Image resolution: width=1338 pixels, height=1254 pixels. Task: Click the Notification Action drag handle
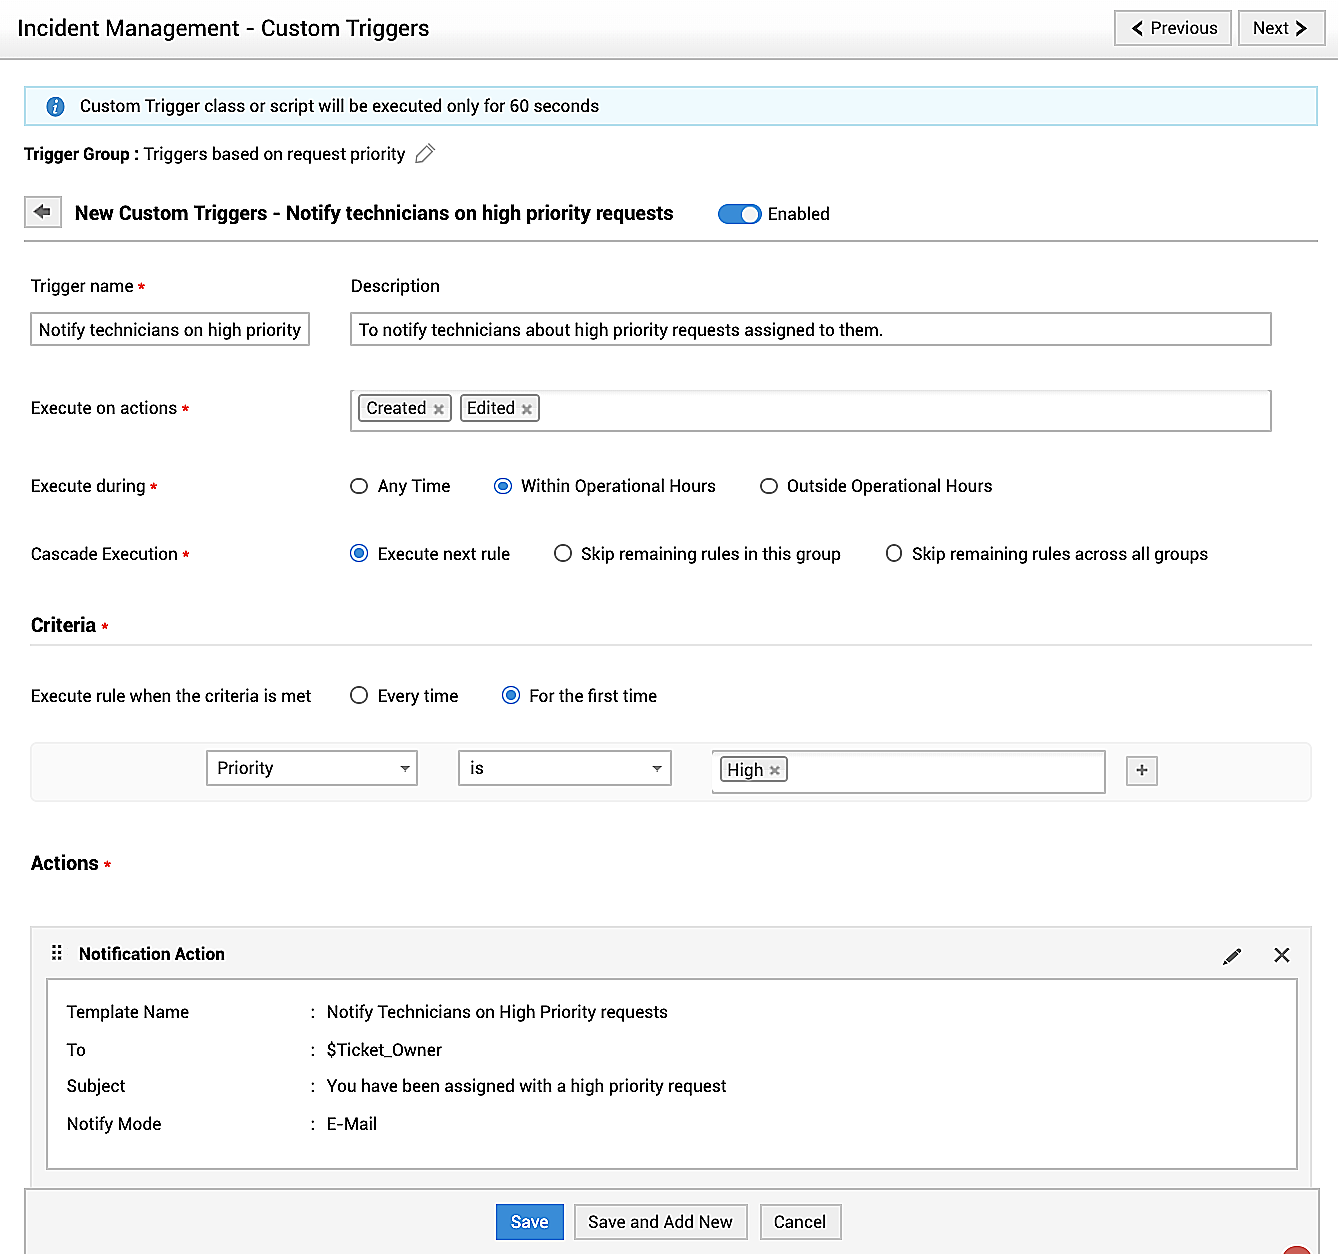[57, 953]
